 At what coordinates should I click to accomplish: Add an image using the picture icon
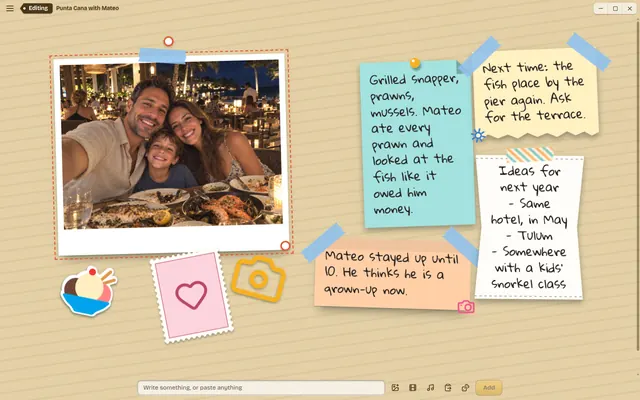pos(395,388)
